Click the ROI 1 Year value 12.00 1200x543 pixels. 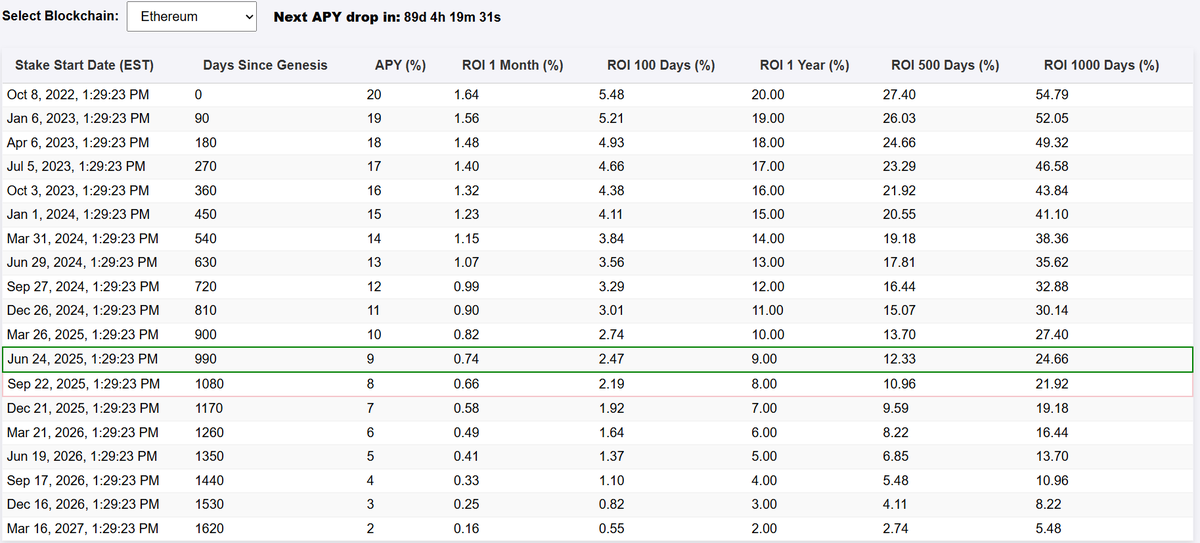tap(768, 287)
